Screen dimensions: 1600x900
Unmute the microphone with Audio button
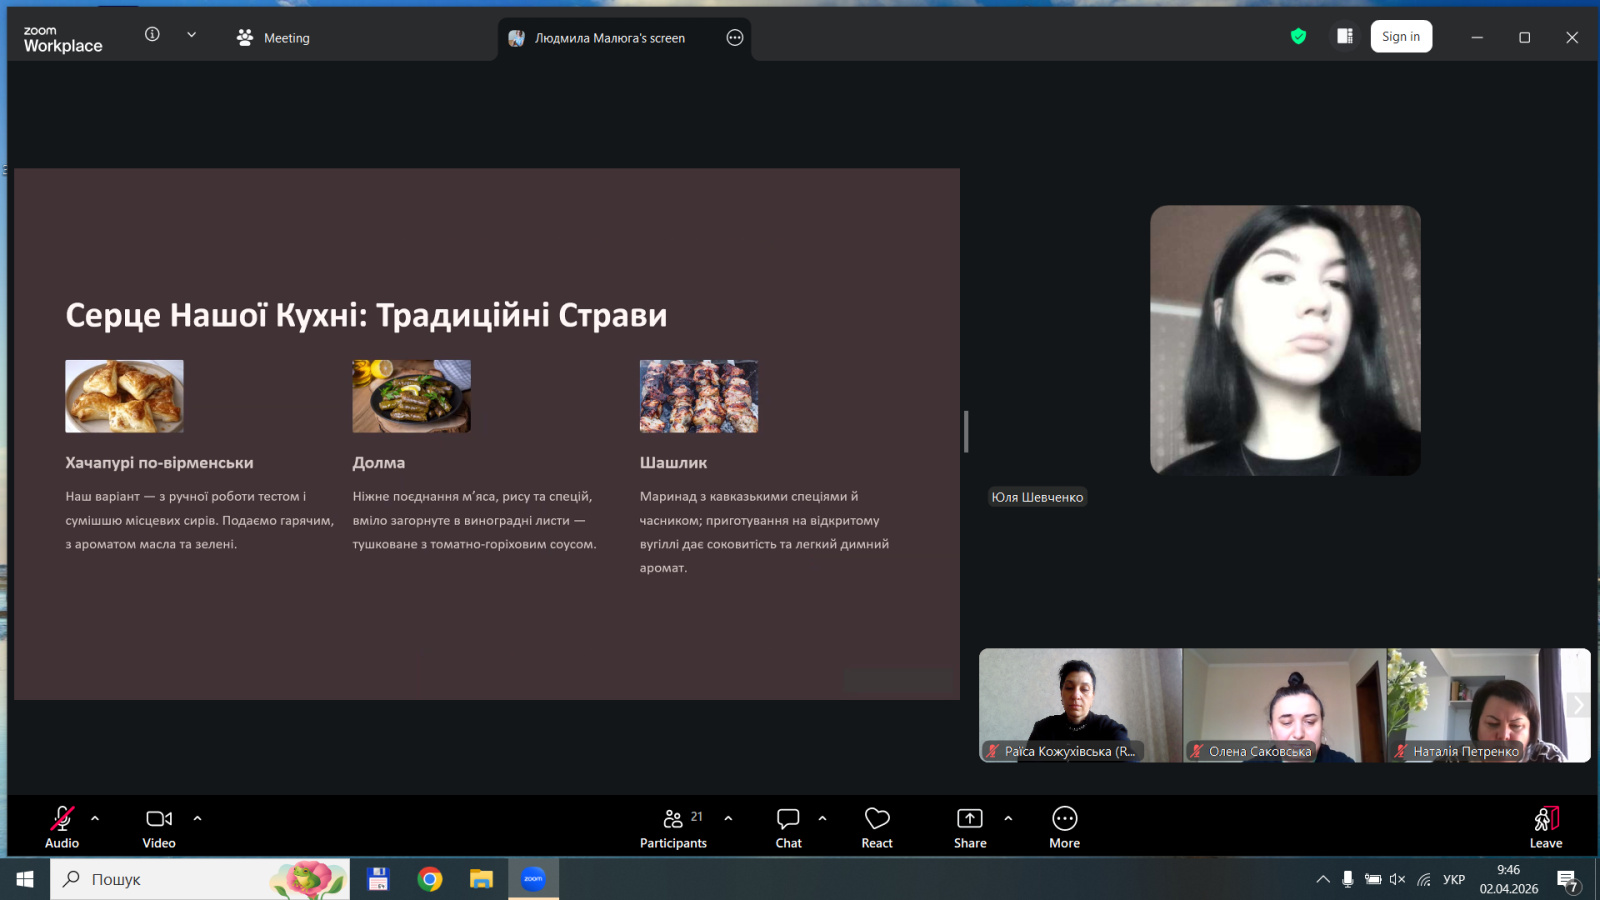click(x=62, y=819)
